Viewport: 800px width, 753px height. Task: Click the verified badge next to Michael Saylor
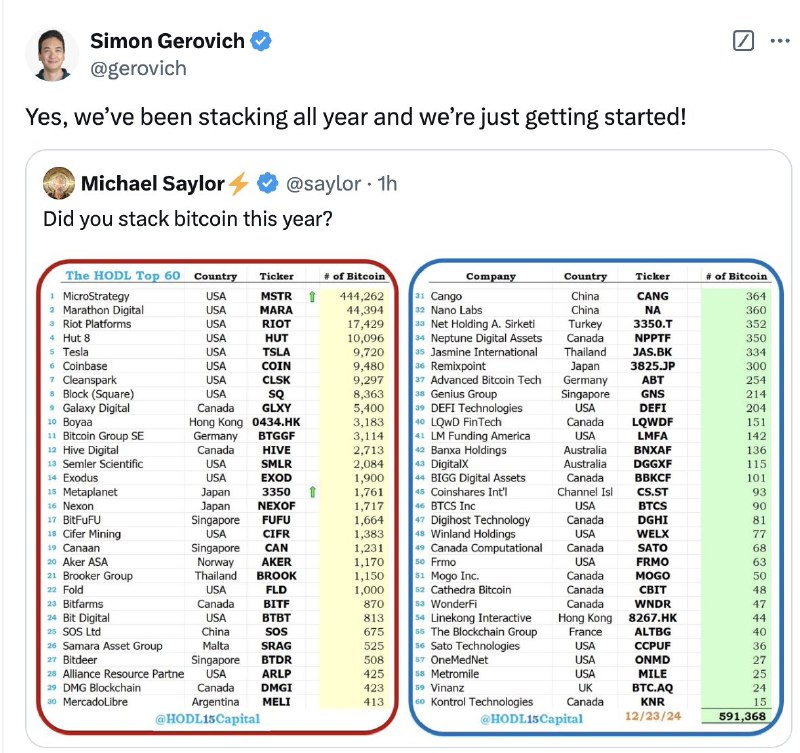tap(267, 183)
